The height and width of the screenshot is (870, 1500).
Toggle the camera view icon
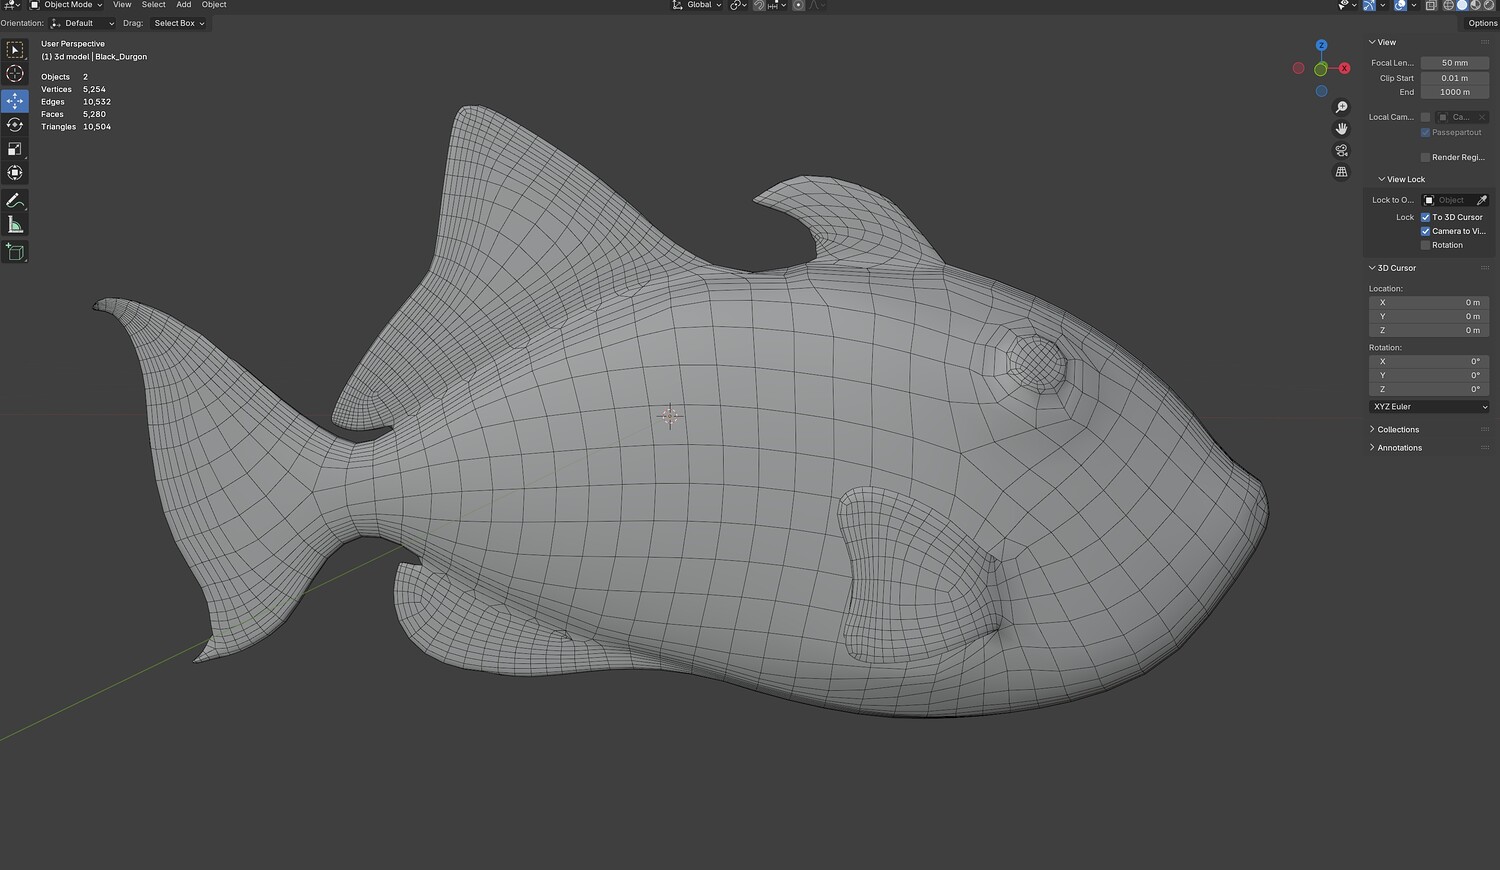[x=1342, y=151]
